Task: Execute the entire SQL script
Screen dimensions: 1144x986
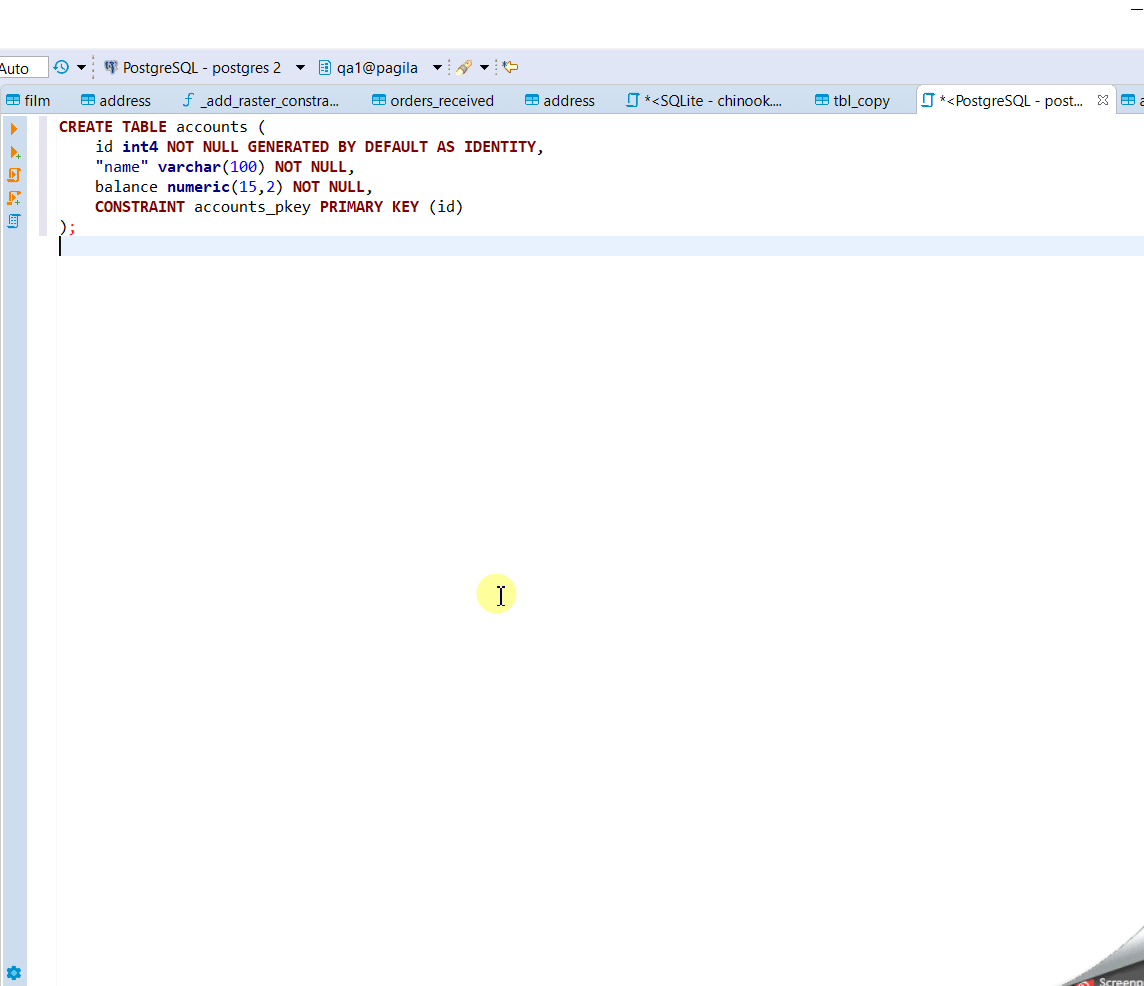Action: pos(13,174)
